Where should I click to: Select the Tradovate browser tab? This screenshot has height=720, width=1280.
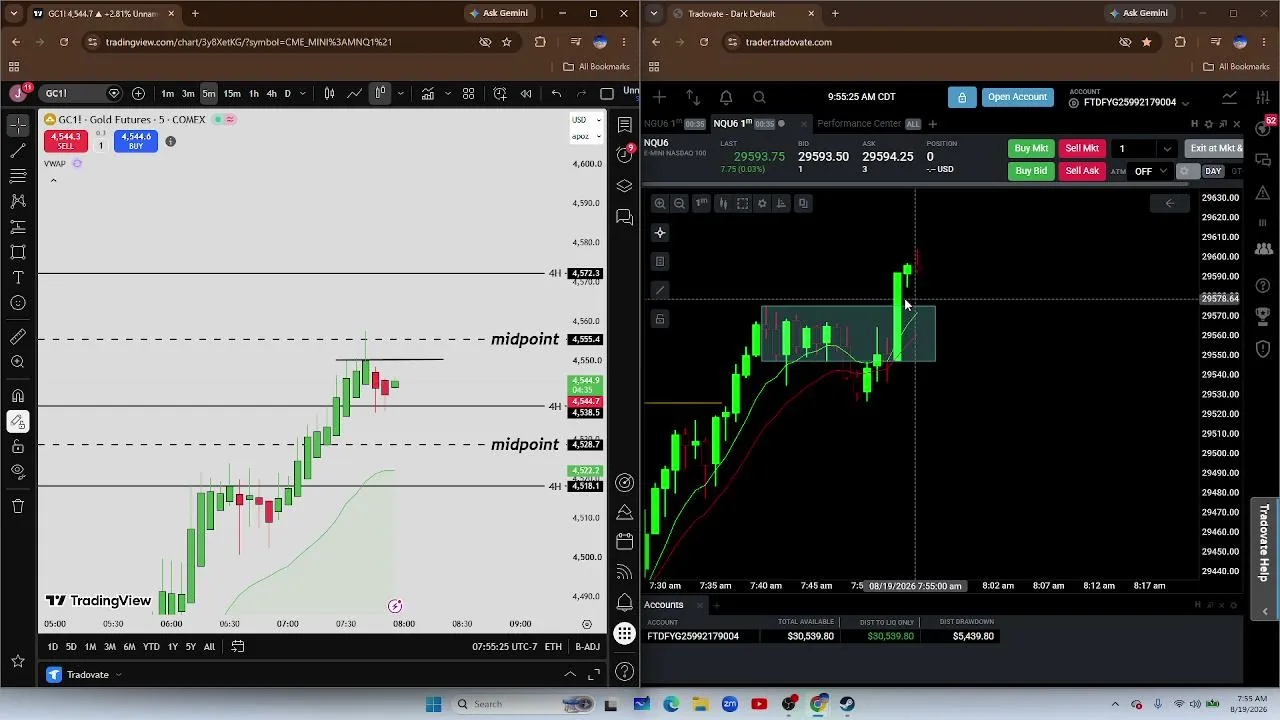746,14
